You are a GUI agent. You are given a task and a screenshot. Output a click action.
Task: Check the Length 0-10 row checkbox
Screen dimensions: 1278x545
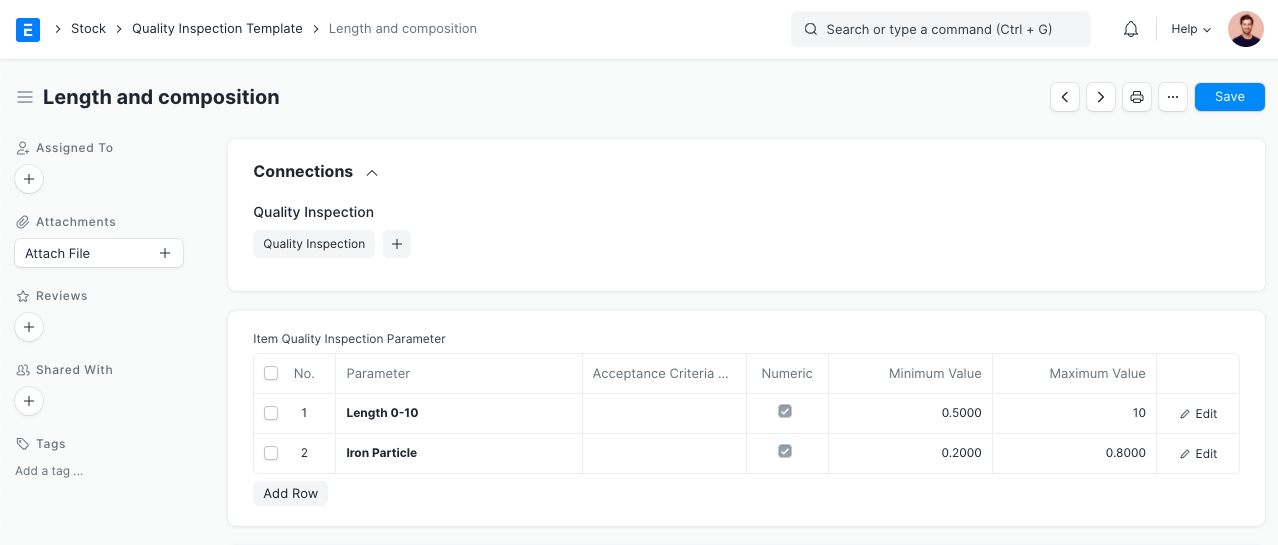coord(271,413)
